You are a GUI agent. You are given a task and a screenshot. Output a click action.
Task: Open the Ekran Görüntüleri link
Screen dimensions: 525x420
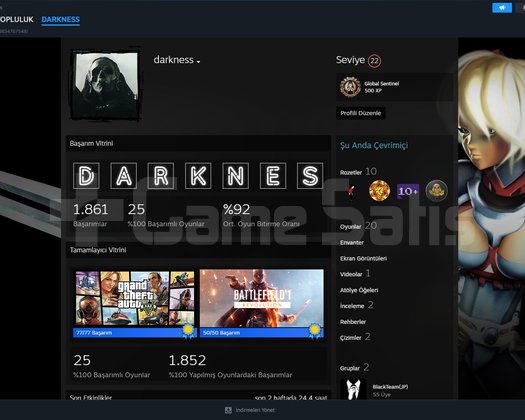pos(363,258)
